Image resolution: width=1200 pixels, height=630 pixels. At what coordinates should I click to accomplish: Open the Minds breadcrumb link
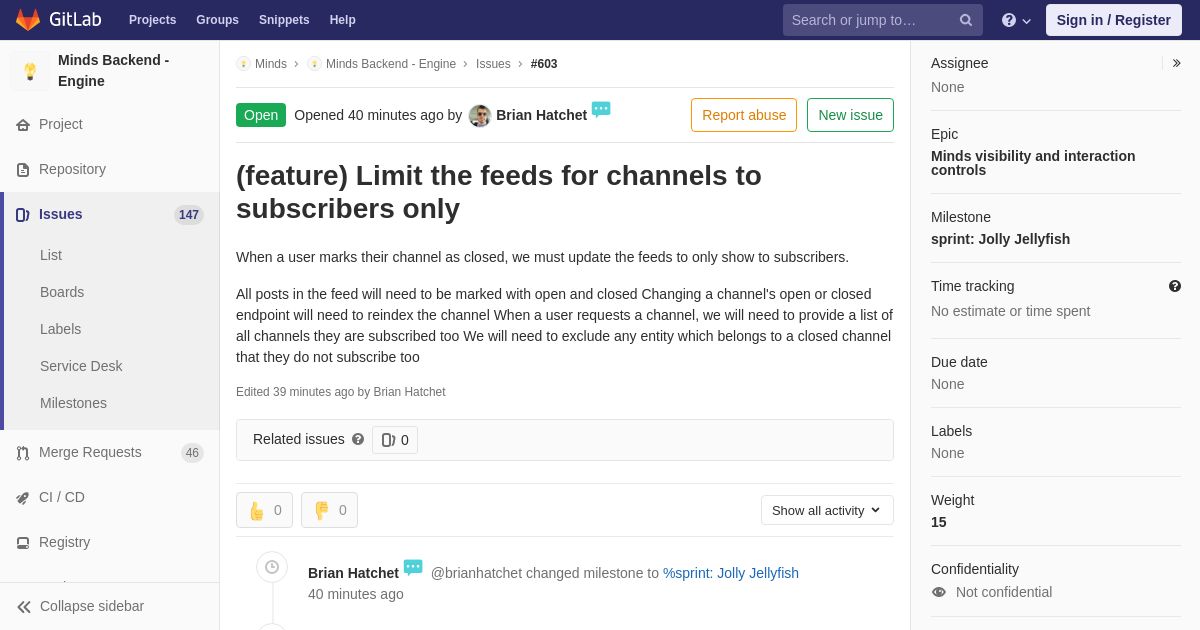coord(271,64)
